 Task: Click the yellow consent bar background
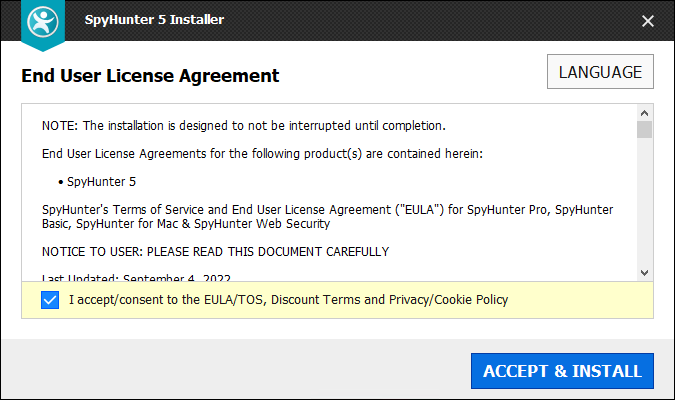click(x=580, y=299)
